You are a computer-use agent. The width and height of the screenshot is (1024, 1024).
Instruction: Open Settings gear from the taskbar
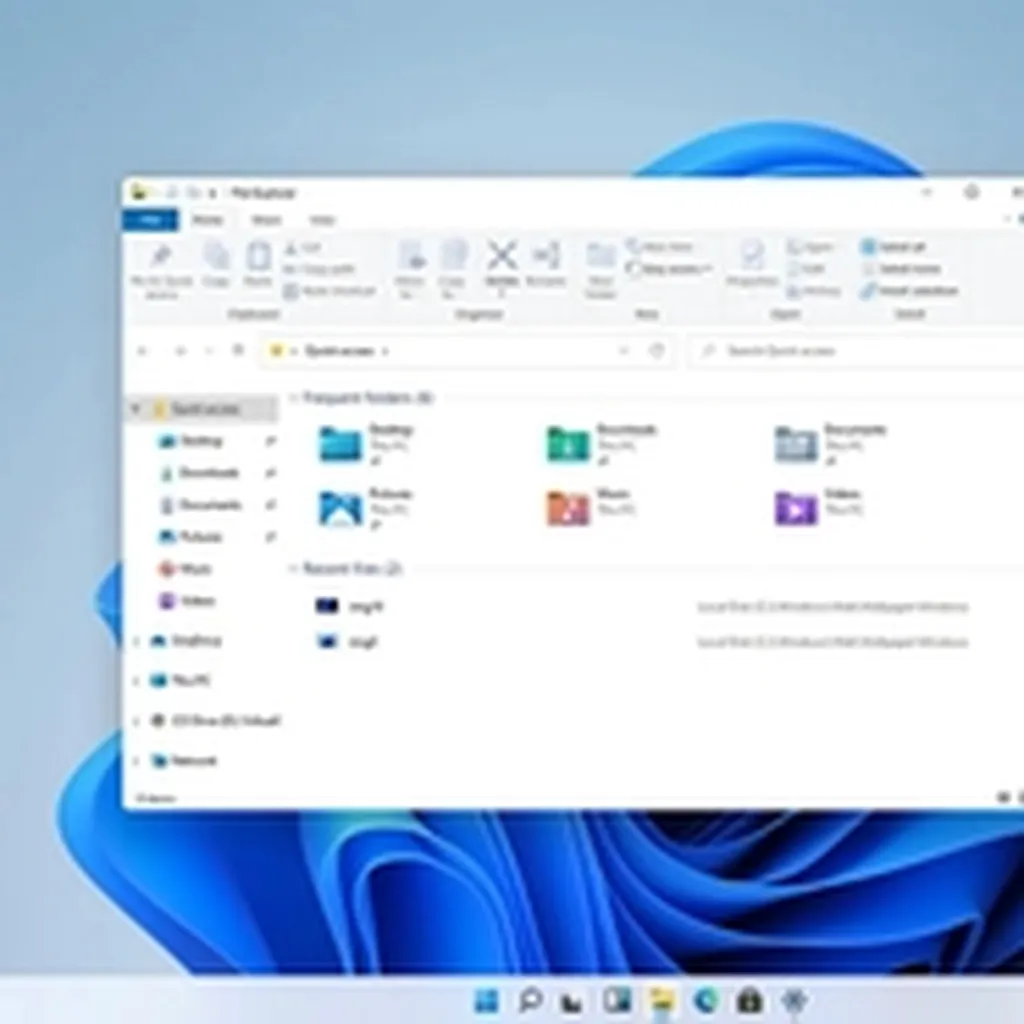[794, 1000]
